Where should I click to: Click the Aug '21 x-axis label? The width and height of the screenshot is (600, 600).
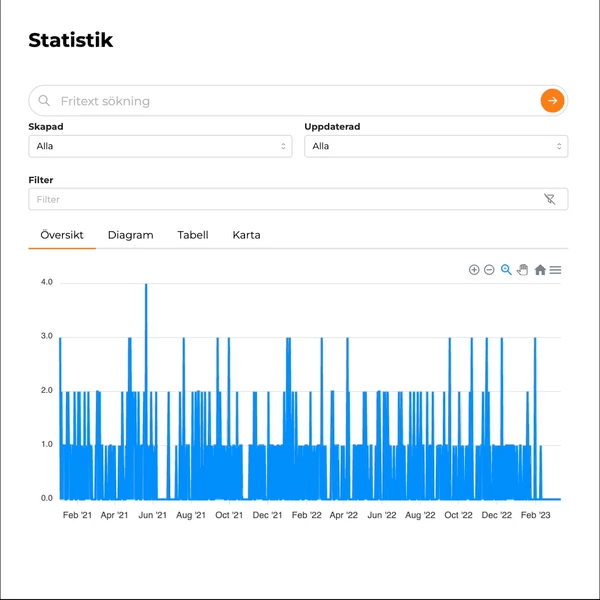(191, 515)
